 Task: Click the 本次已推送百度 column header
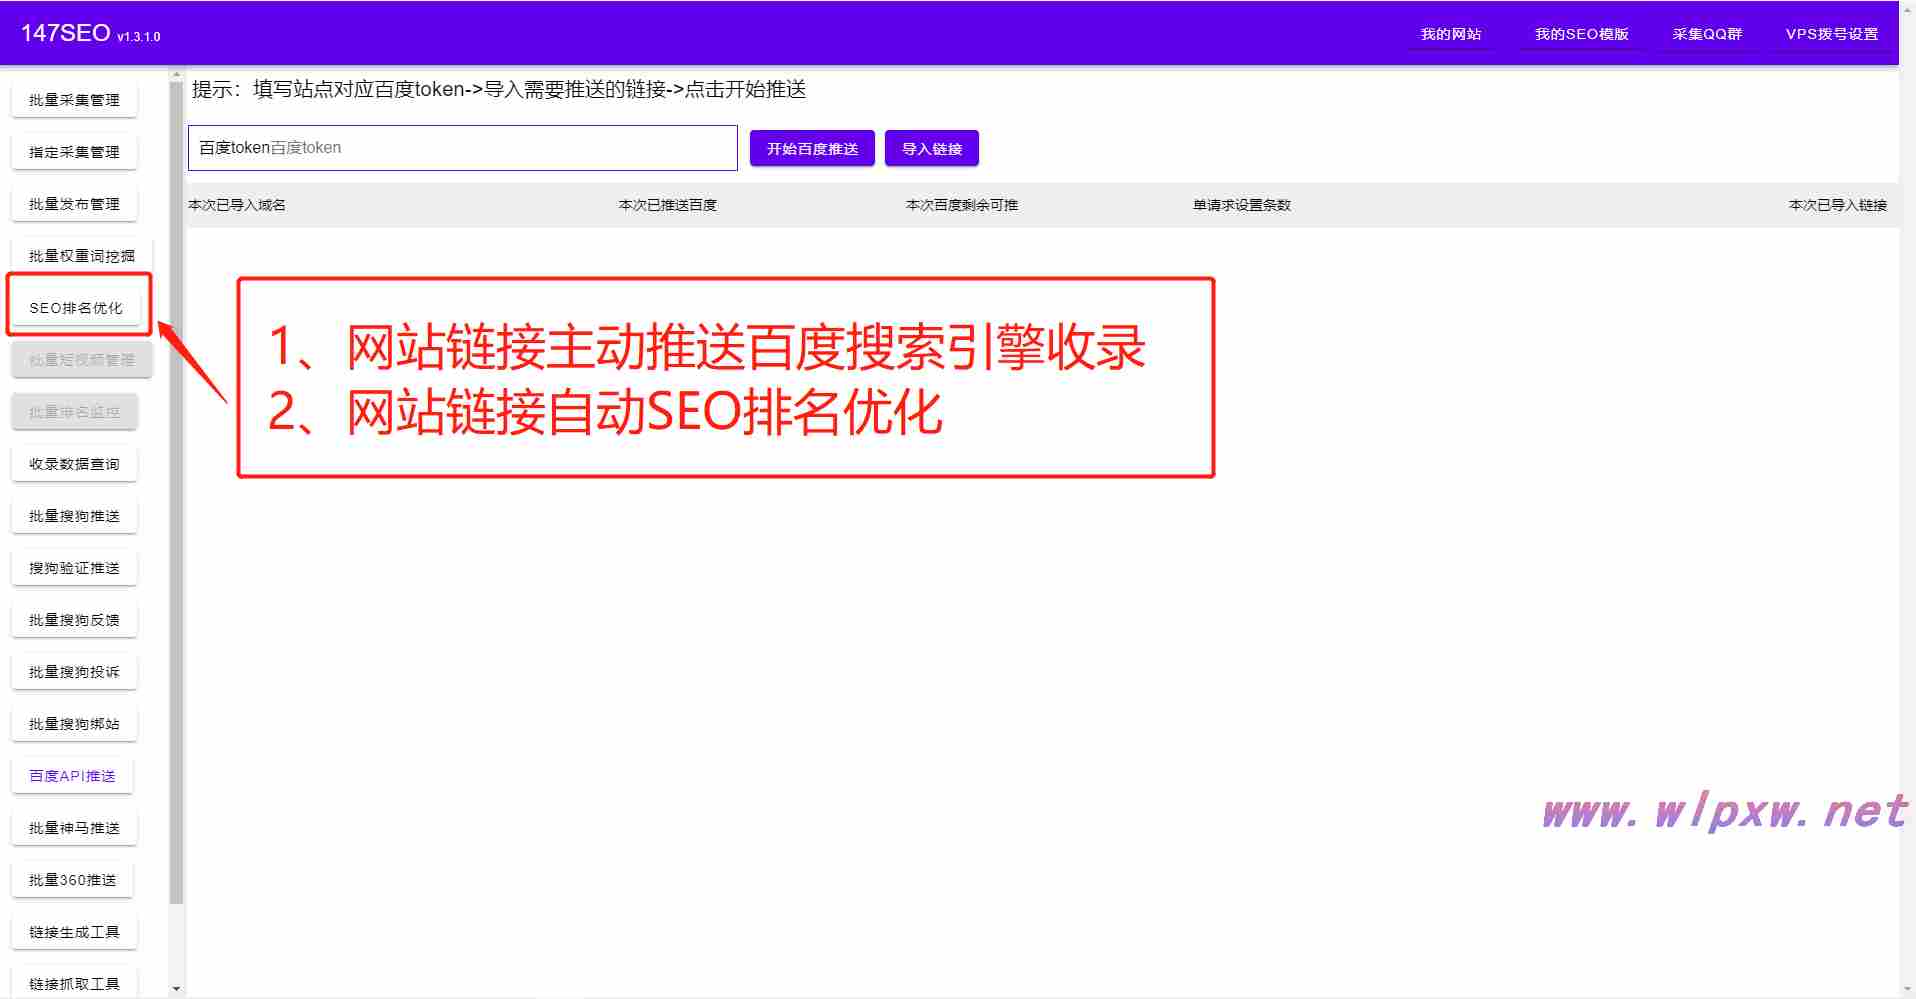(668, 205)
